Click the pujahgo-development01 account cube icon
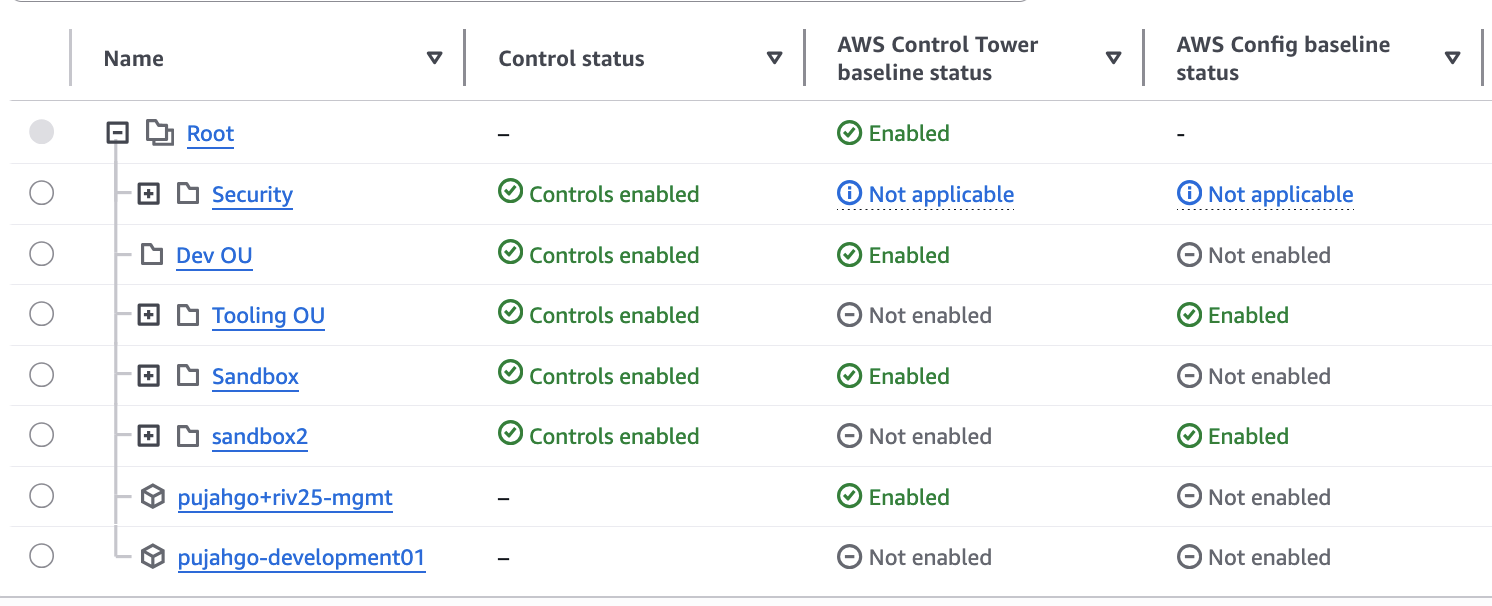The width and height of the screenshot is (1492, 606). (152, 557)
